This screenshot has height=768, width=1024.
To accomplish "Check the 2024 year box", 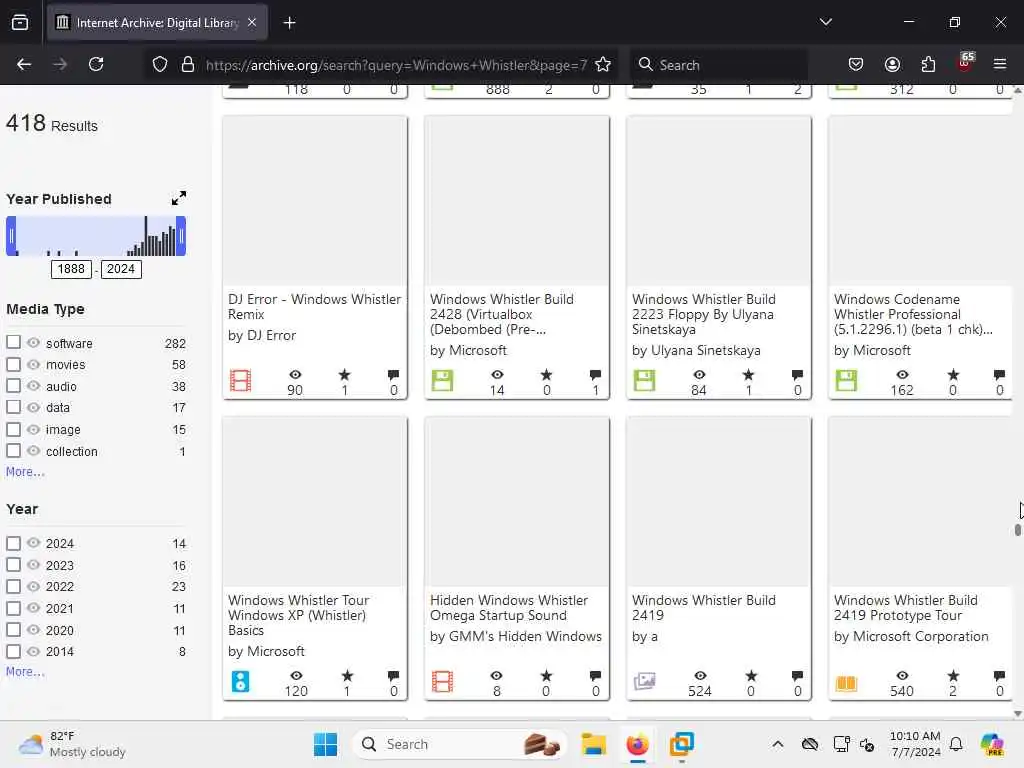I will [x=13, y=543].
